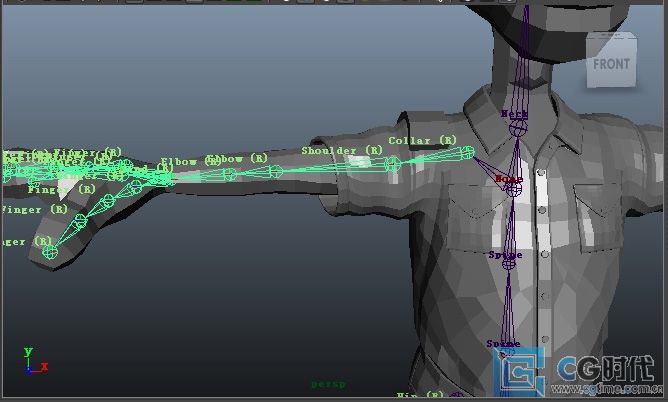Screen dimensions: 668x402
Task: Click the XYZ axis indicator
Action: tap(35, 362)
